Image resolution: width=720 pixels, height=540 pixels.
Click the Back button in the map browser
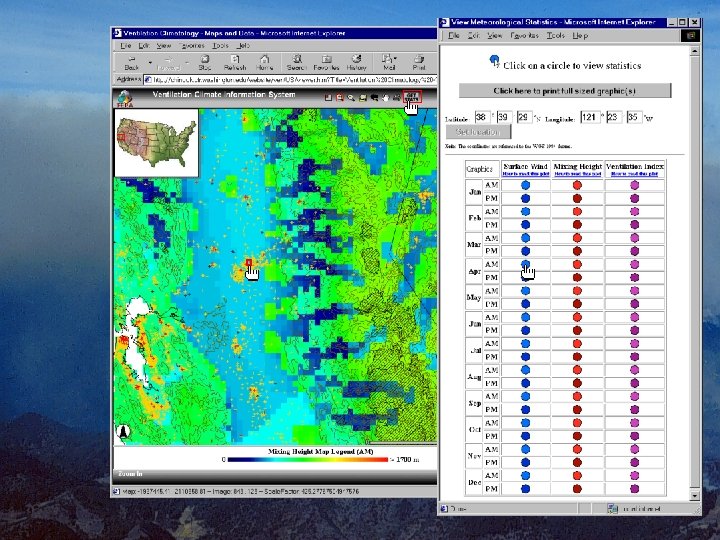(131, 62)
